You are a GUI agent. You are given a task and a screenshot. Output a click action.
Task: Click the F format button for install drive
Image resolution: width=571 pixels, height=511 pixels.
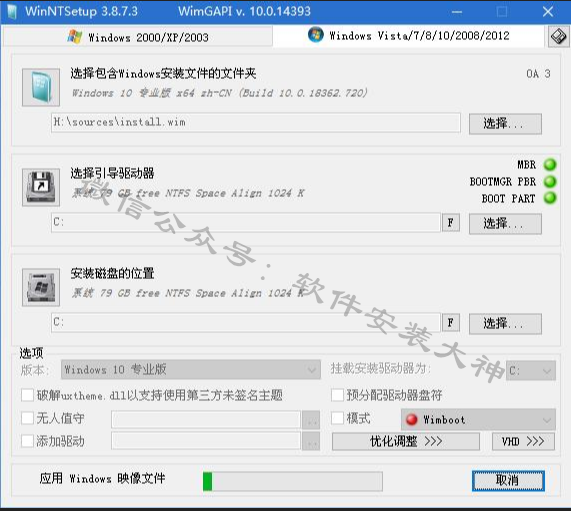tap(451, 323)
